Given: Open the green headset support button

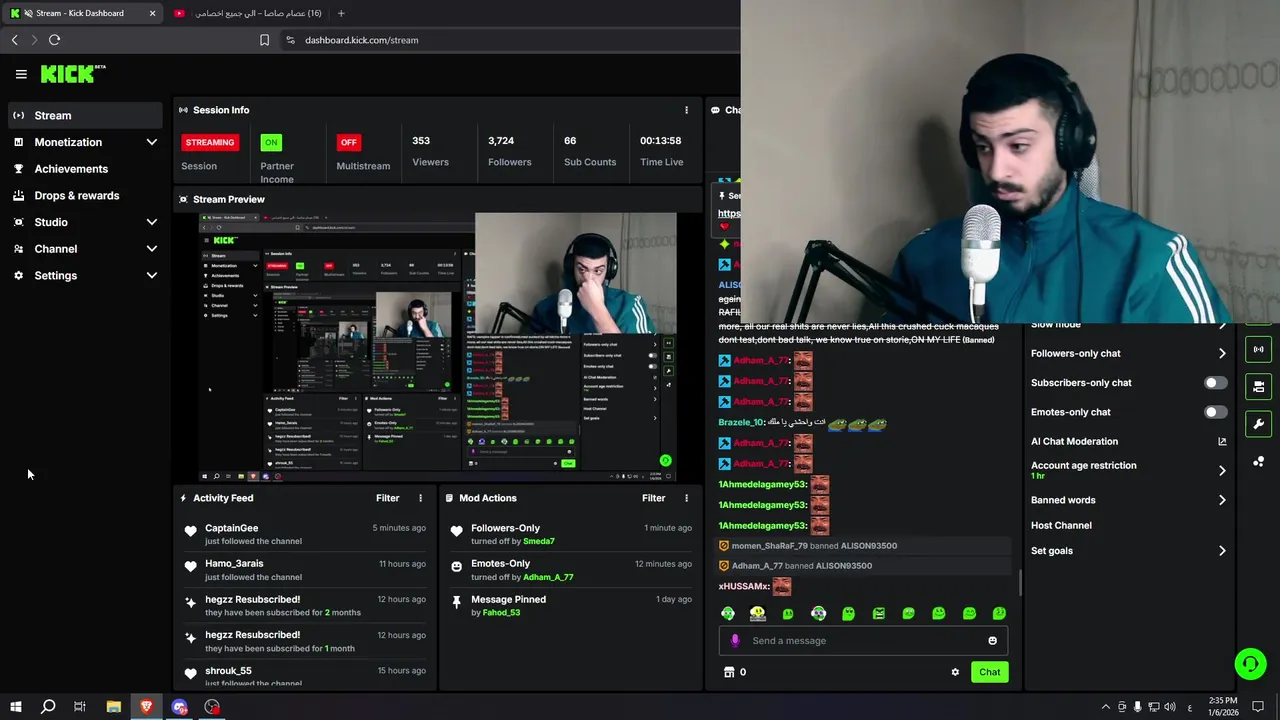Looking at the screenshot, I should (x=1250, y=663).
